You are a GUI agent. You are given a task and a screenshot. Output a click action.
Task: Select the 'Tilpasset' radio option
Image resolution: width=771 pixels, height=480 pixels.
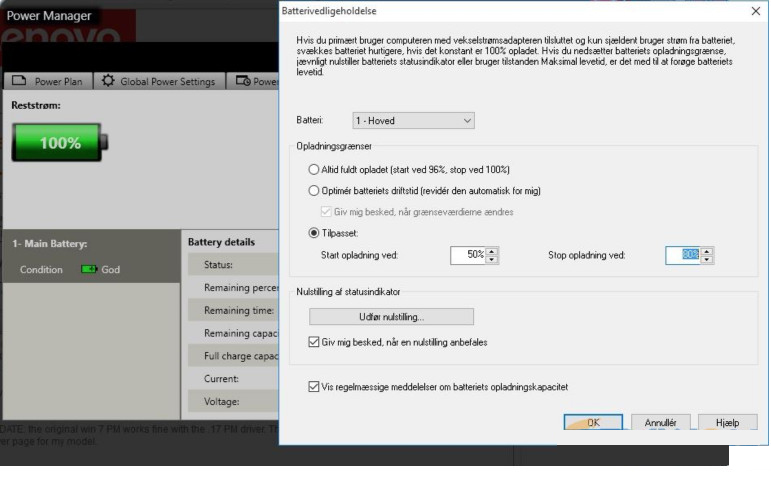(315, 233)
